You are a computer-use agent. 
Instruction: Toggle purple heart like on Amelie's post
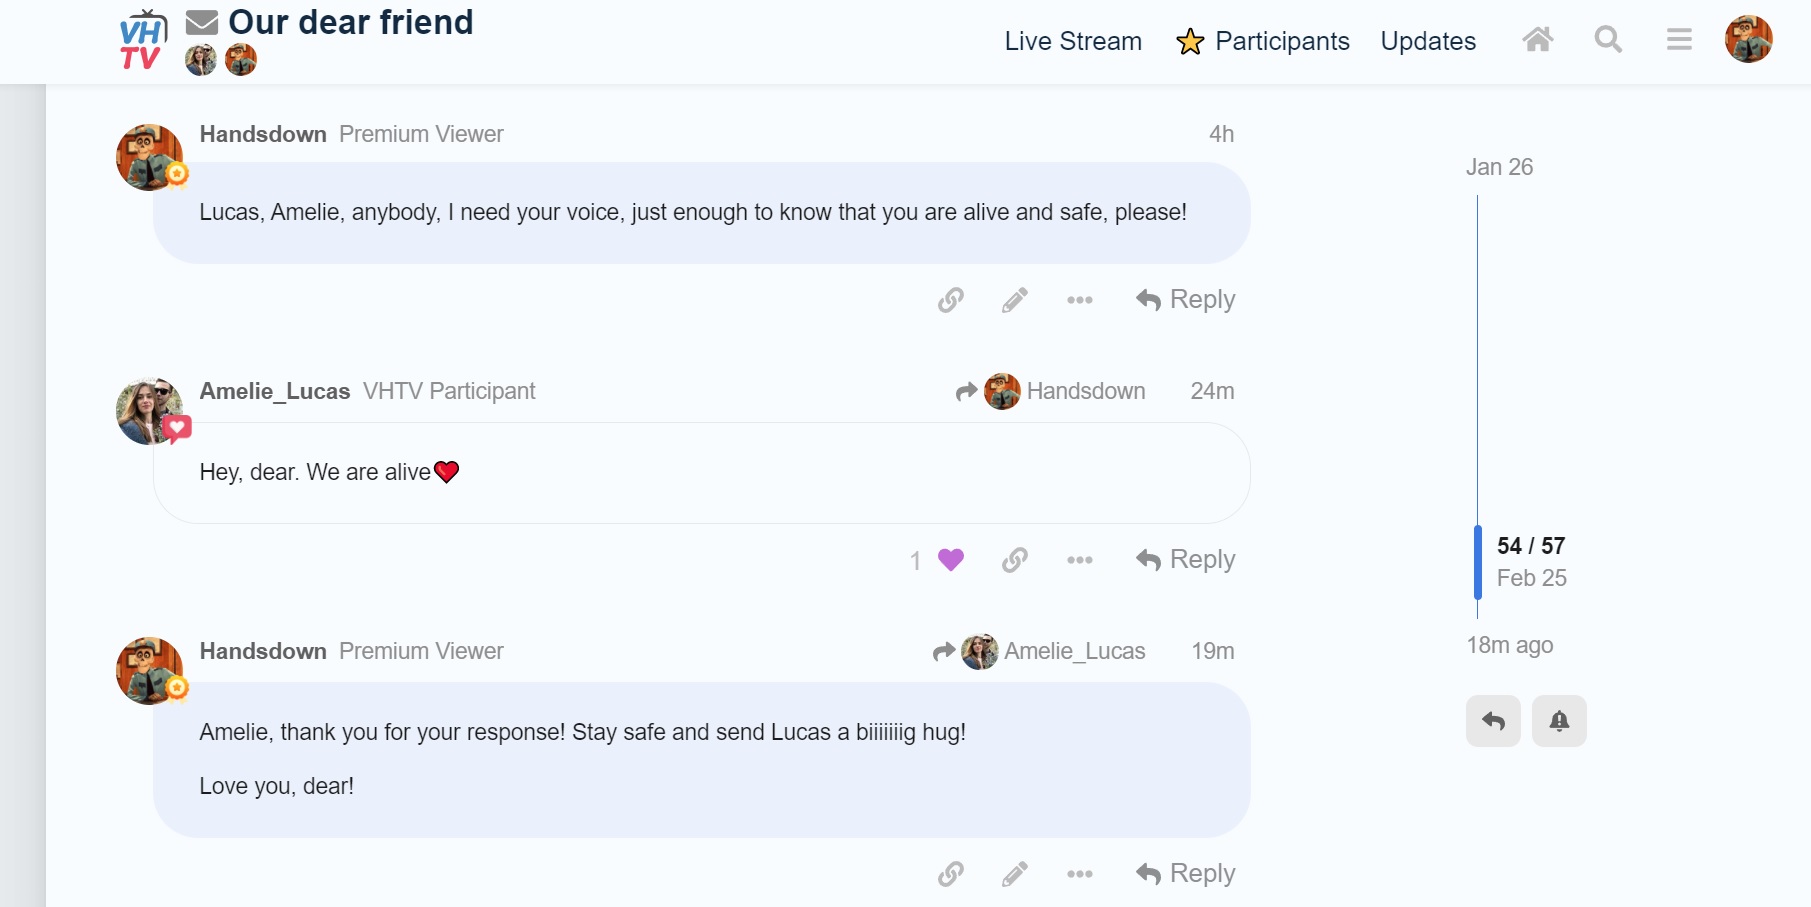(950, 560)
